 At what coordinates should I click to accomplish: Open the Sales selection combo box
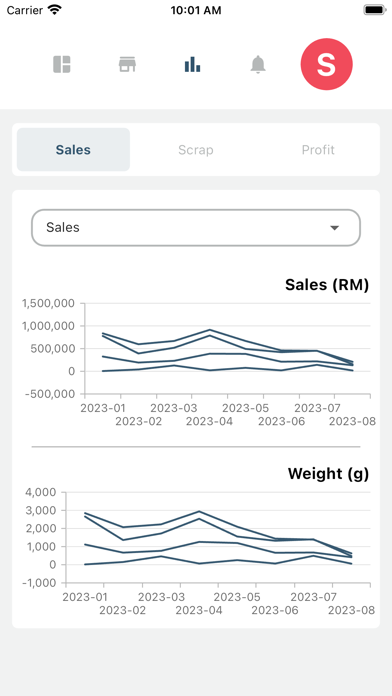pos(196,228)
